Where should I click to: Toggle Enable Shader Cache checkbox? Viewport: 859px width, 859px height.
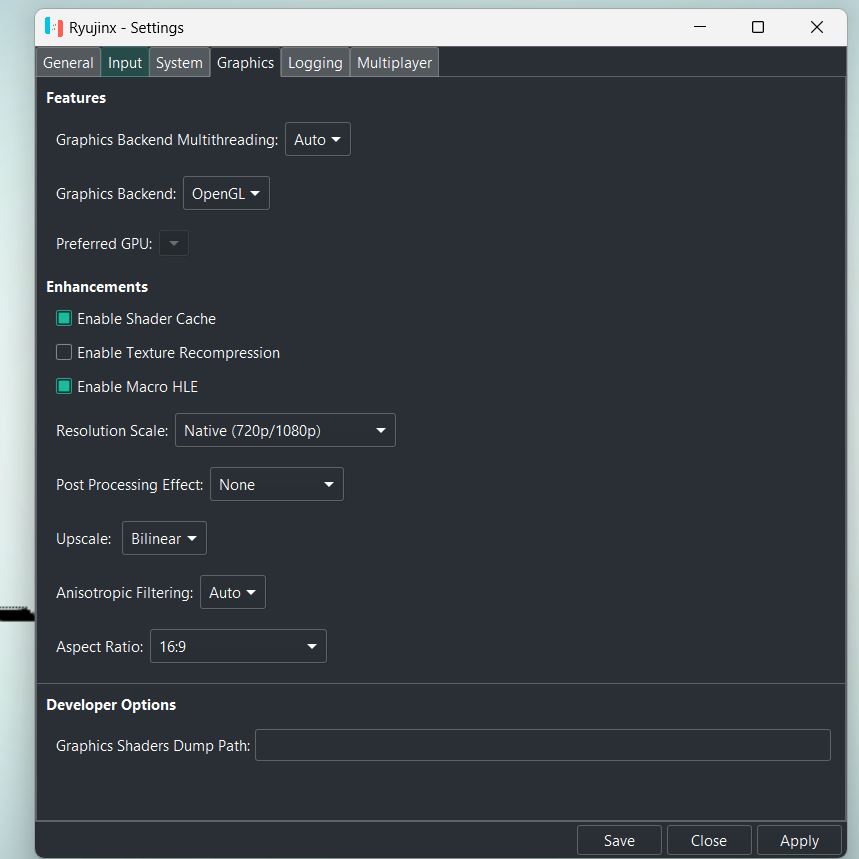[64, 319]
